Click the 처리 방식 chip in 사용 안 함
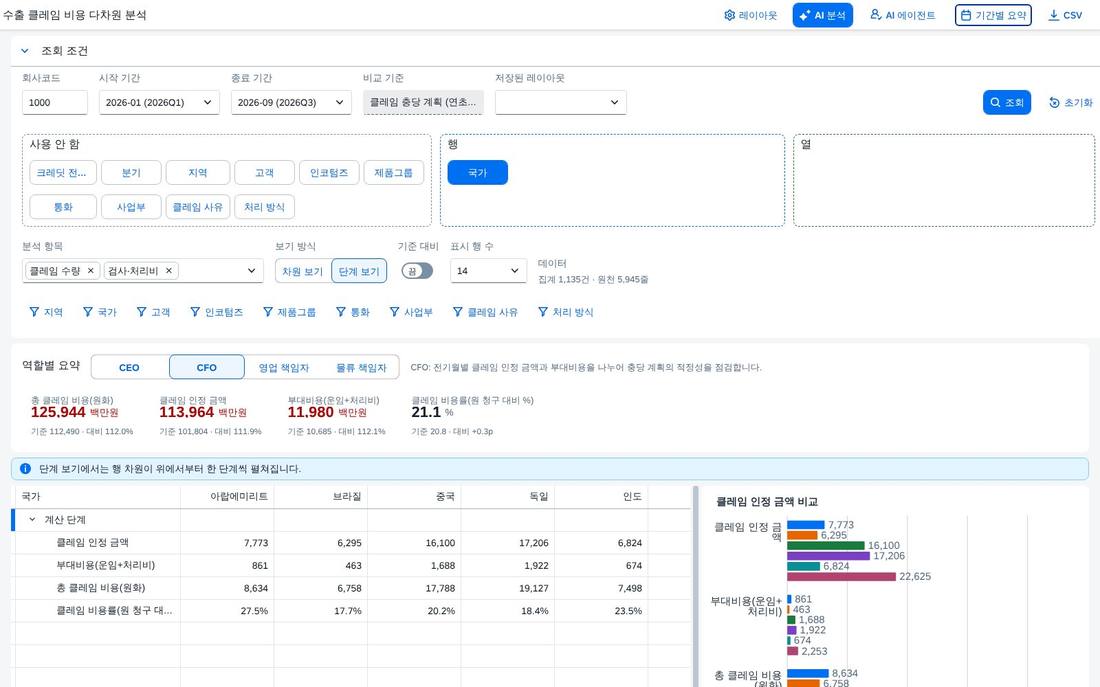Image resolution: width=1100 pixels, height=687 pixels. pos(264,207)
